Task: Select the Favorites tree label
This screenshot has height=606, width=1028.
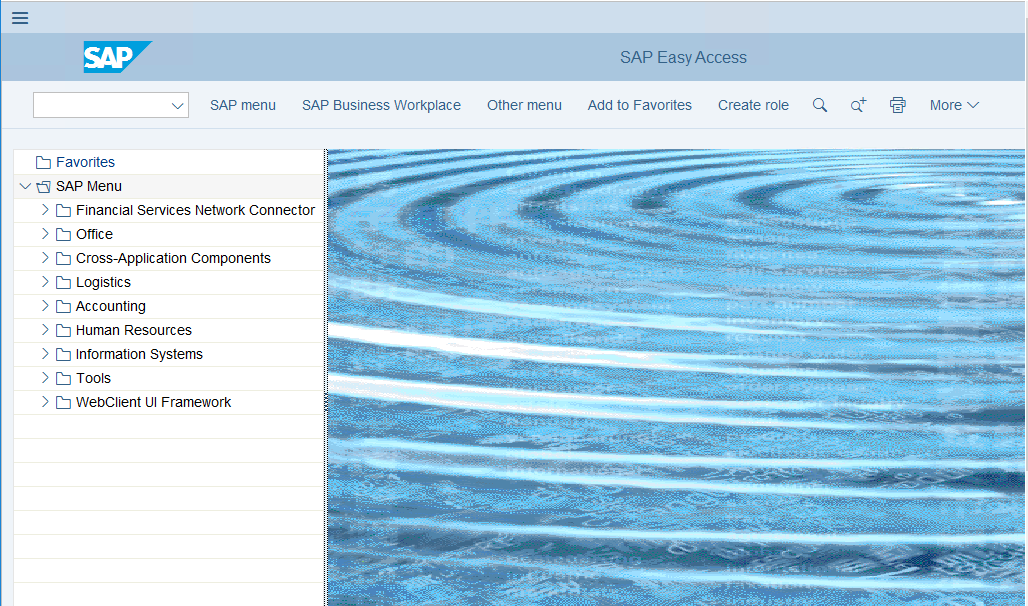Action: tap(85, 162)
